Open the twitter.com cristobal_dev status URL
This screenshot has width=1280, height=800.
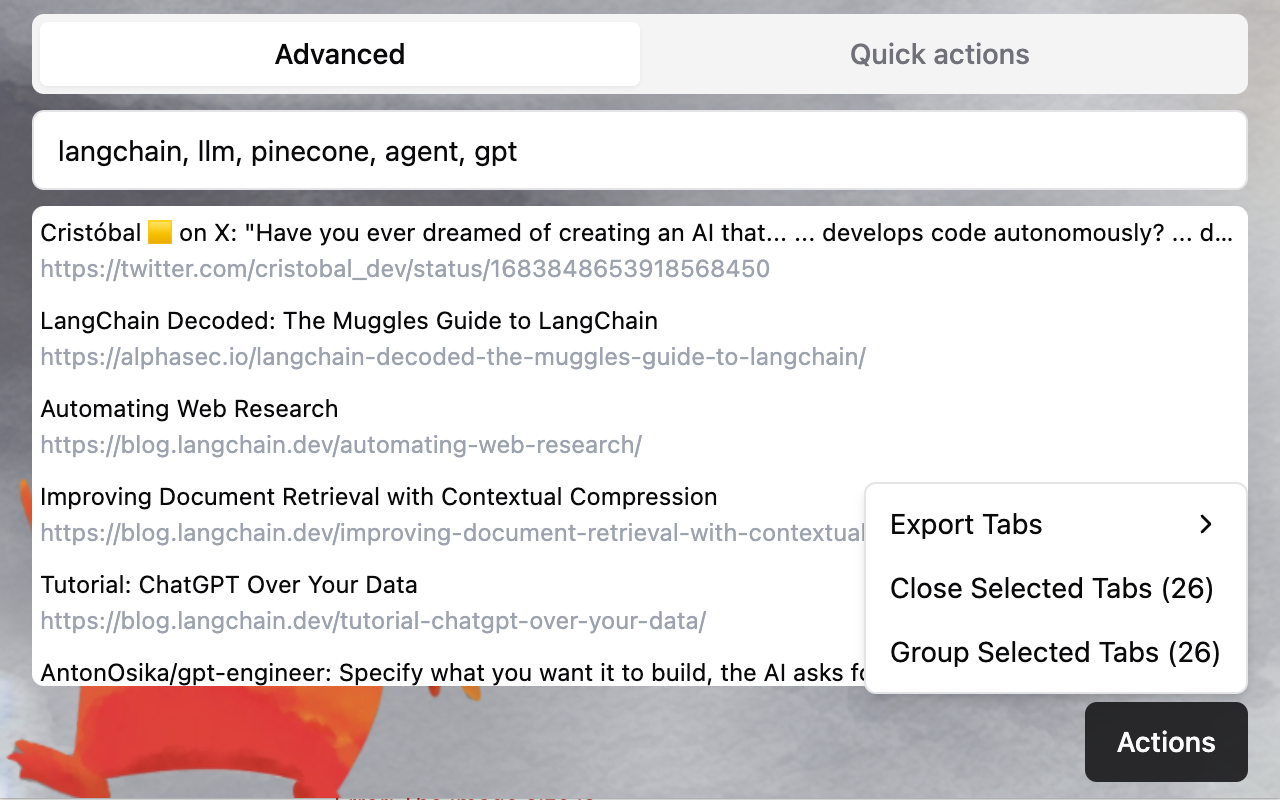click(x=405, y=269)
